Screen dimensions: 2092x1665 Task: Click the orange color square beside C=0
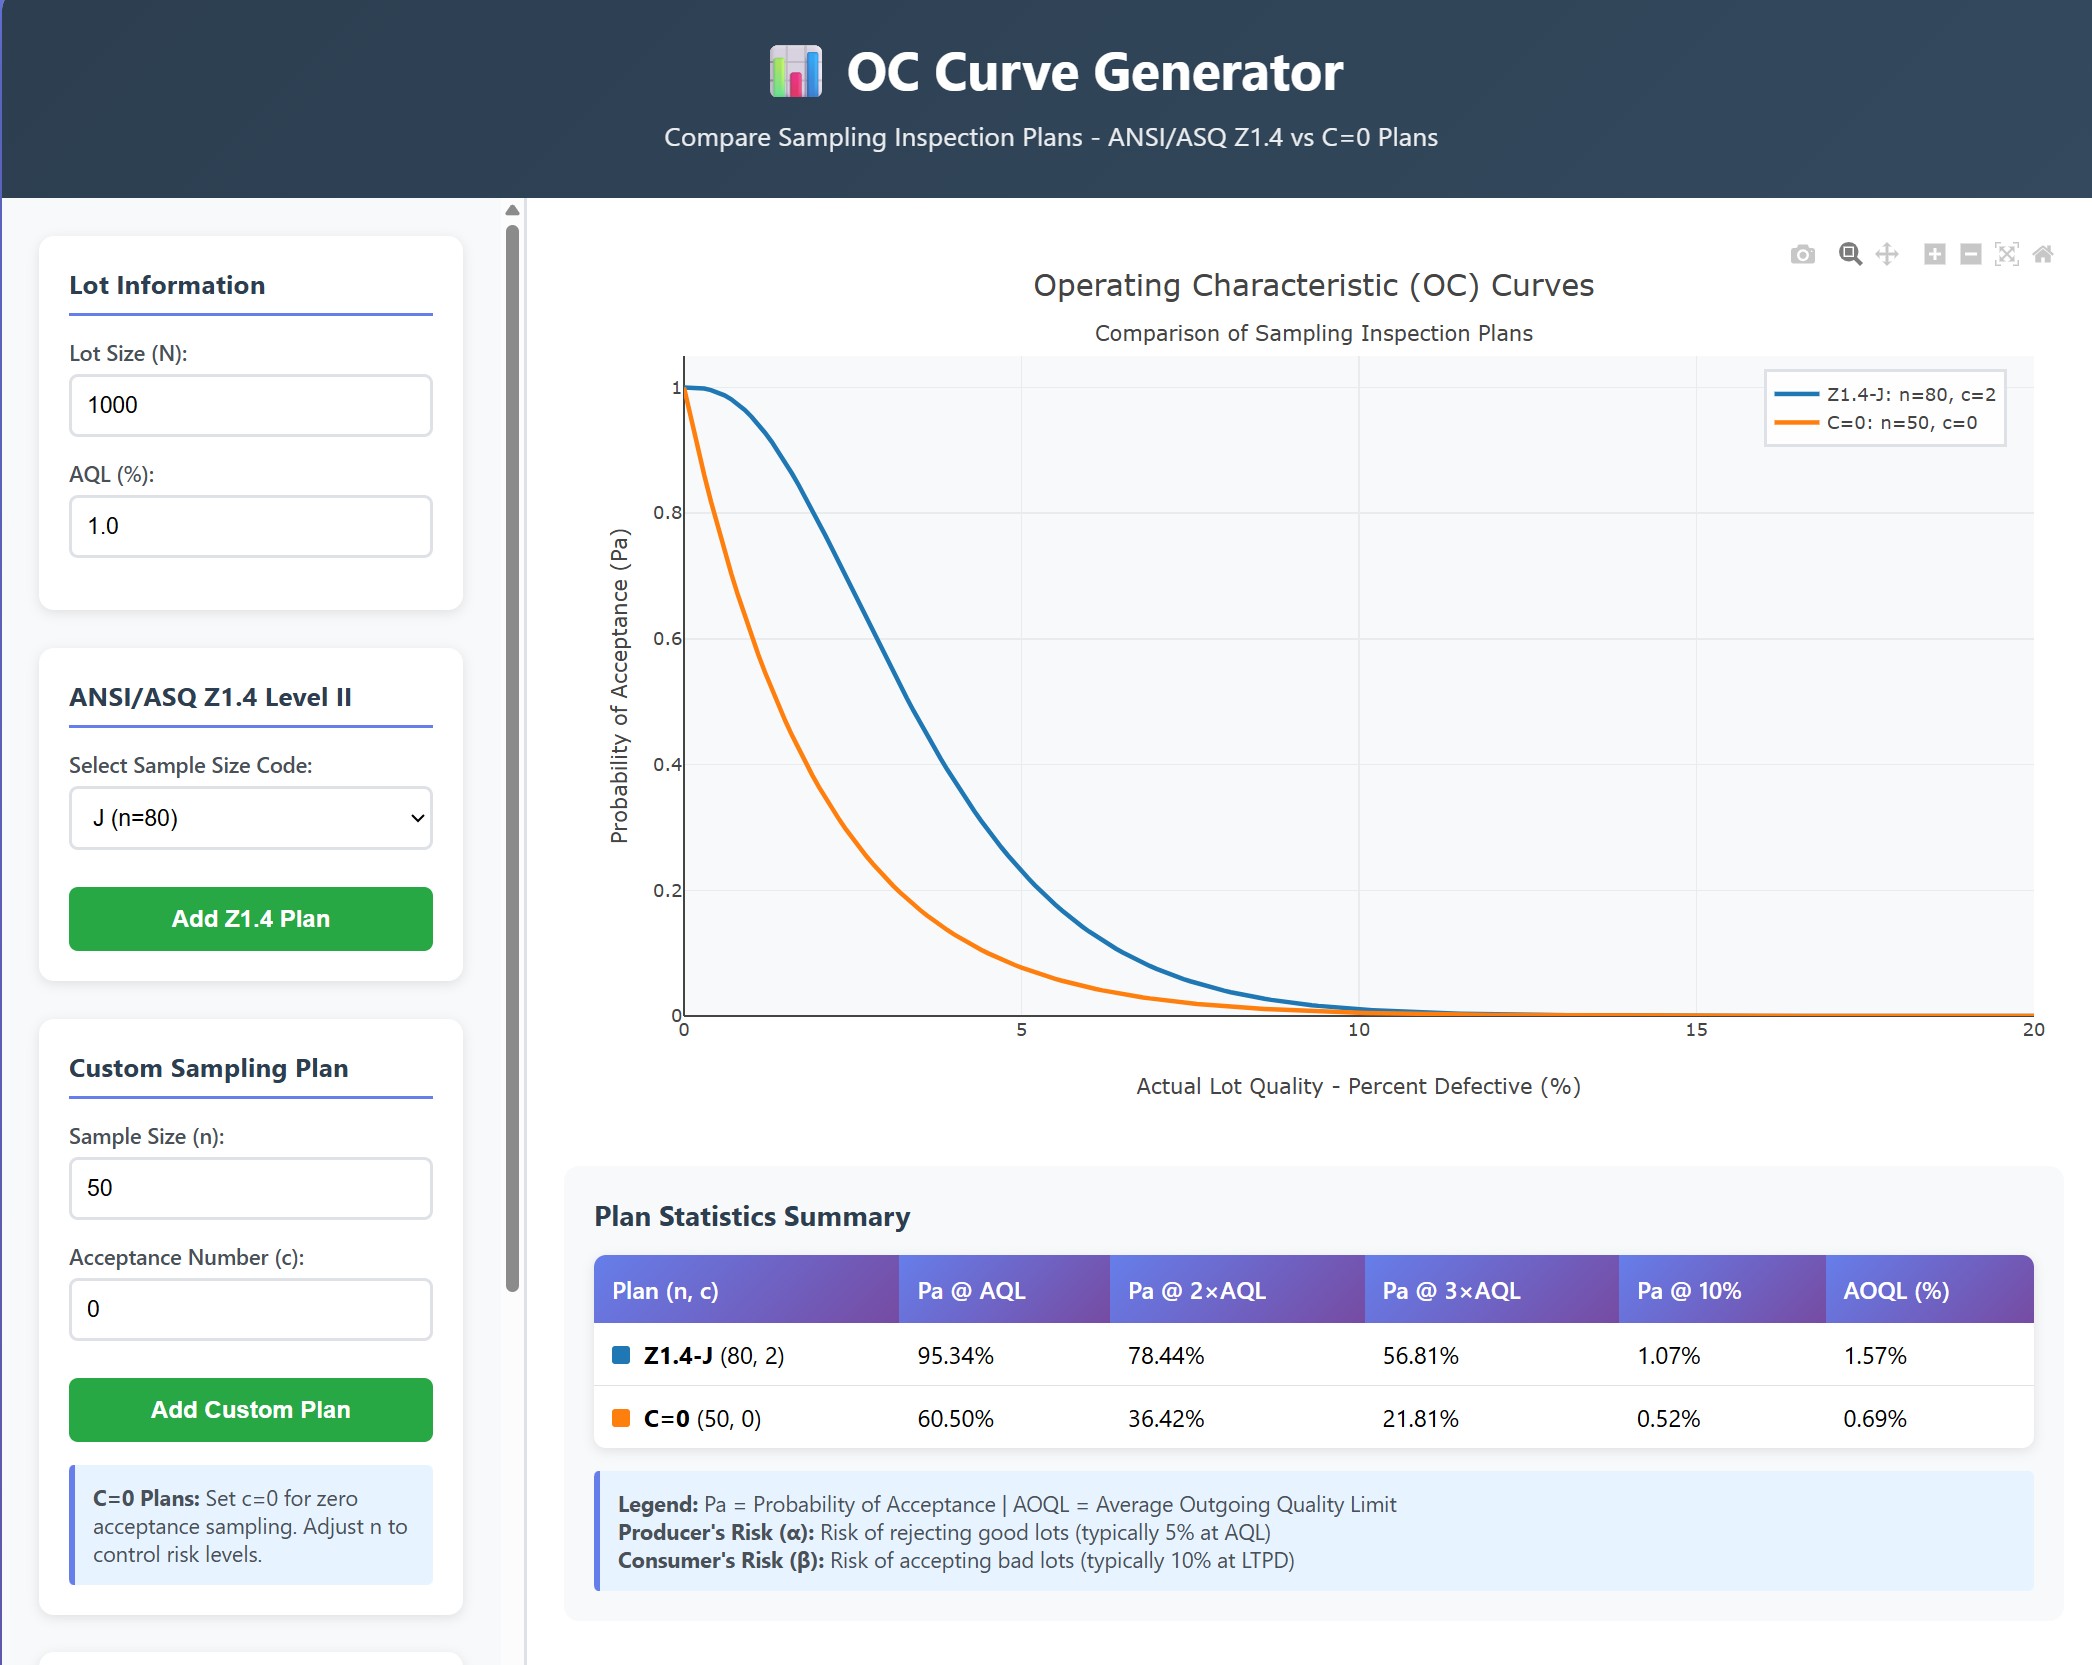tap(622, 1418)
